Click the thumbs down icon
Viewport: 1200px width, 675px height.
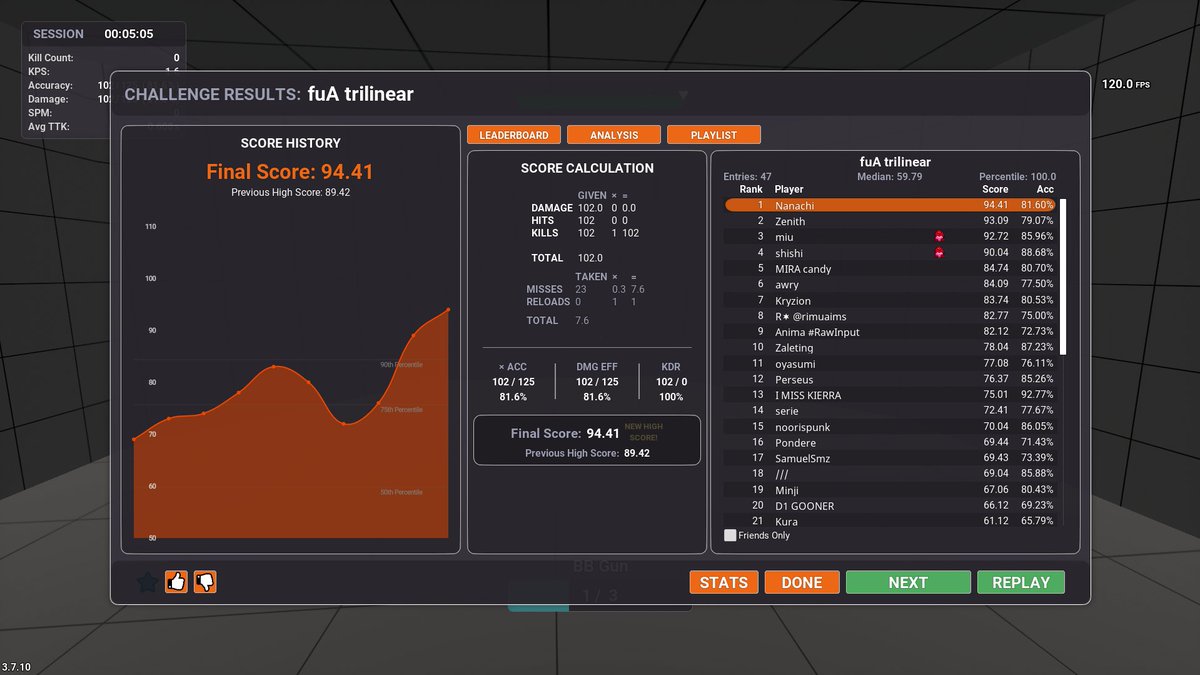point(205,581)
